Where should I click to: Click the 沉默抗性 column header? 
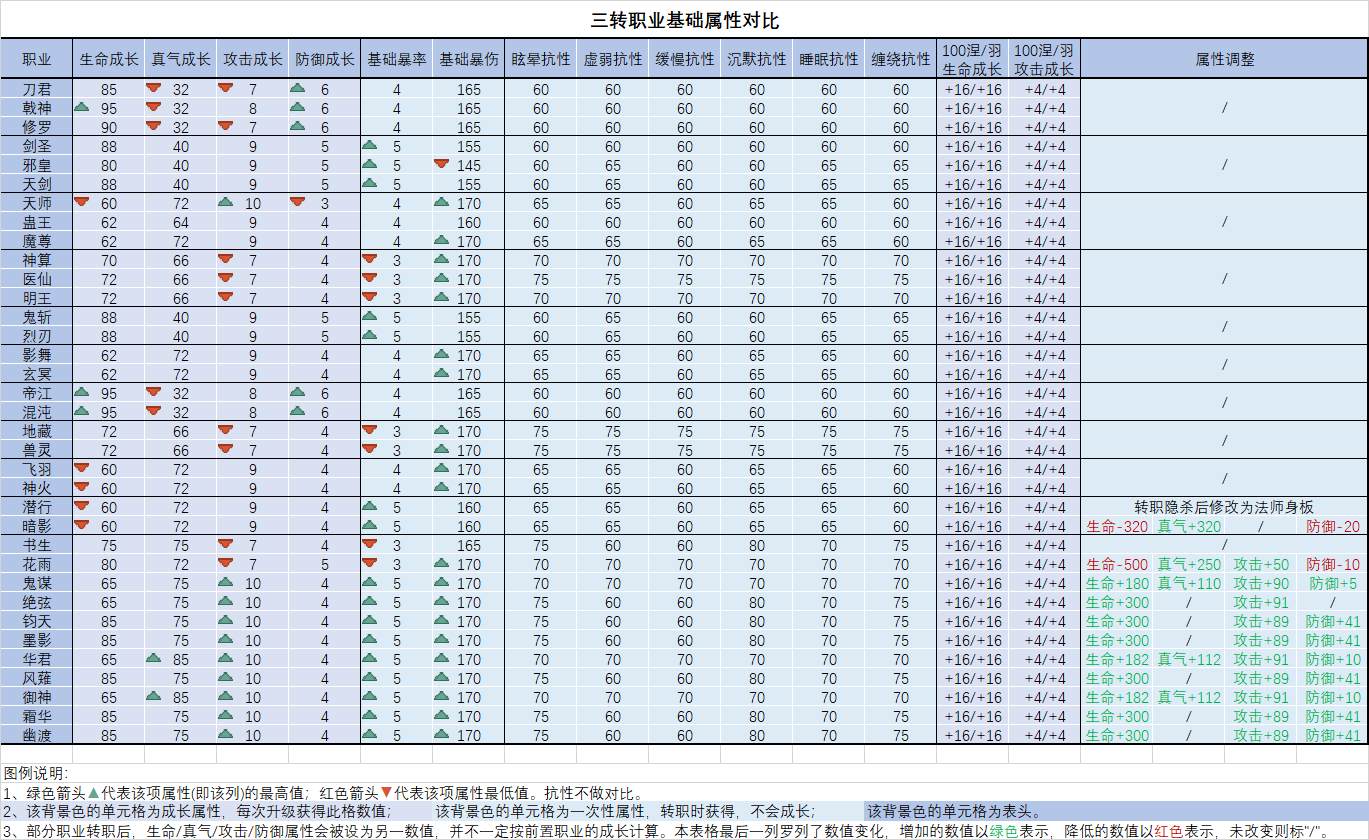[757, 59]
